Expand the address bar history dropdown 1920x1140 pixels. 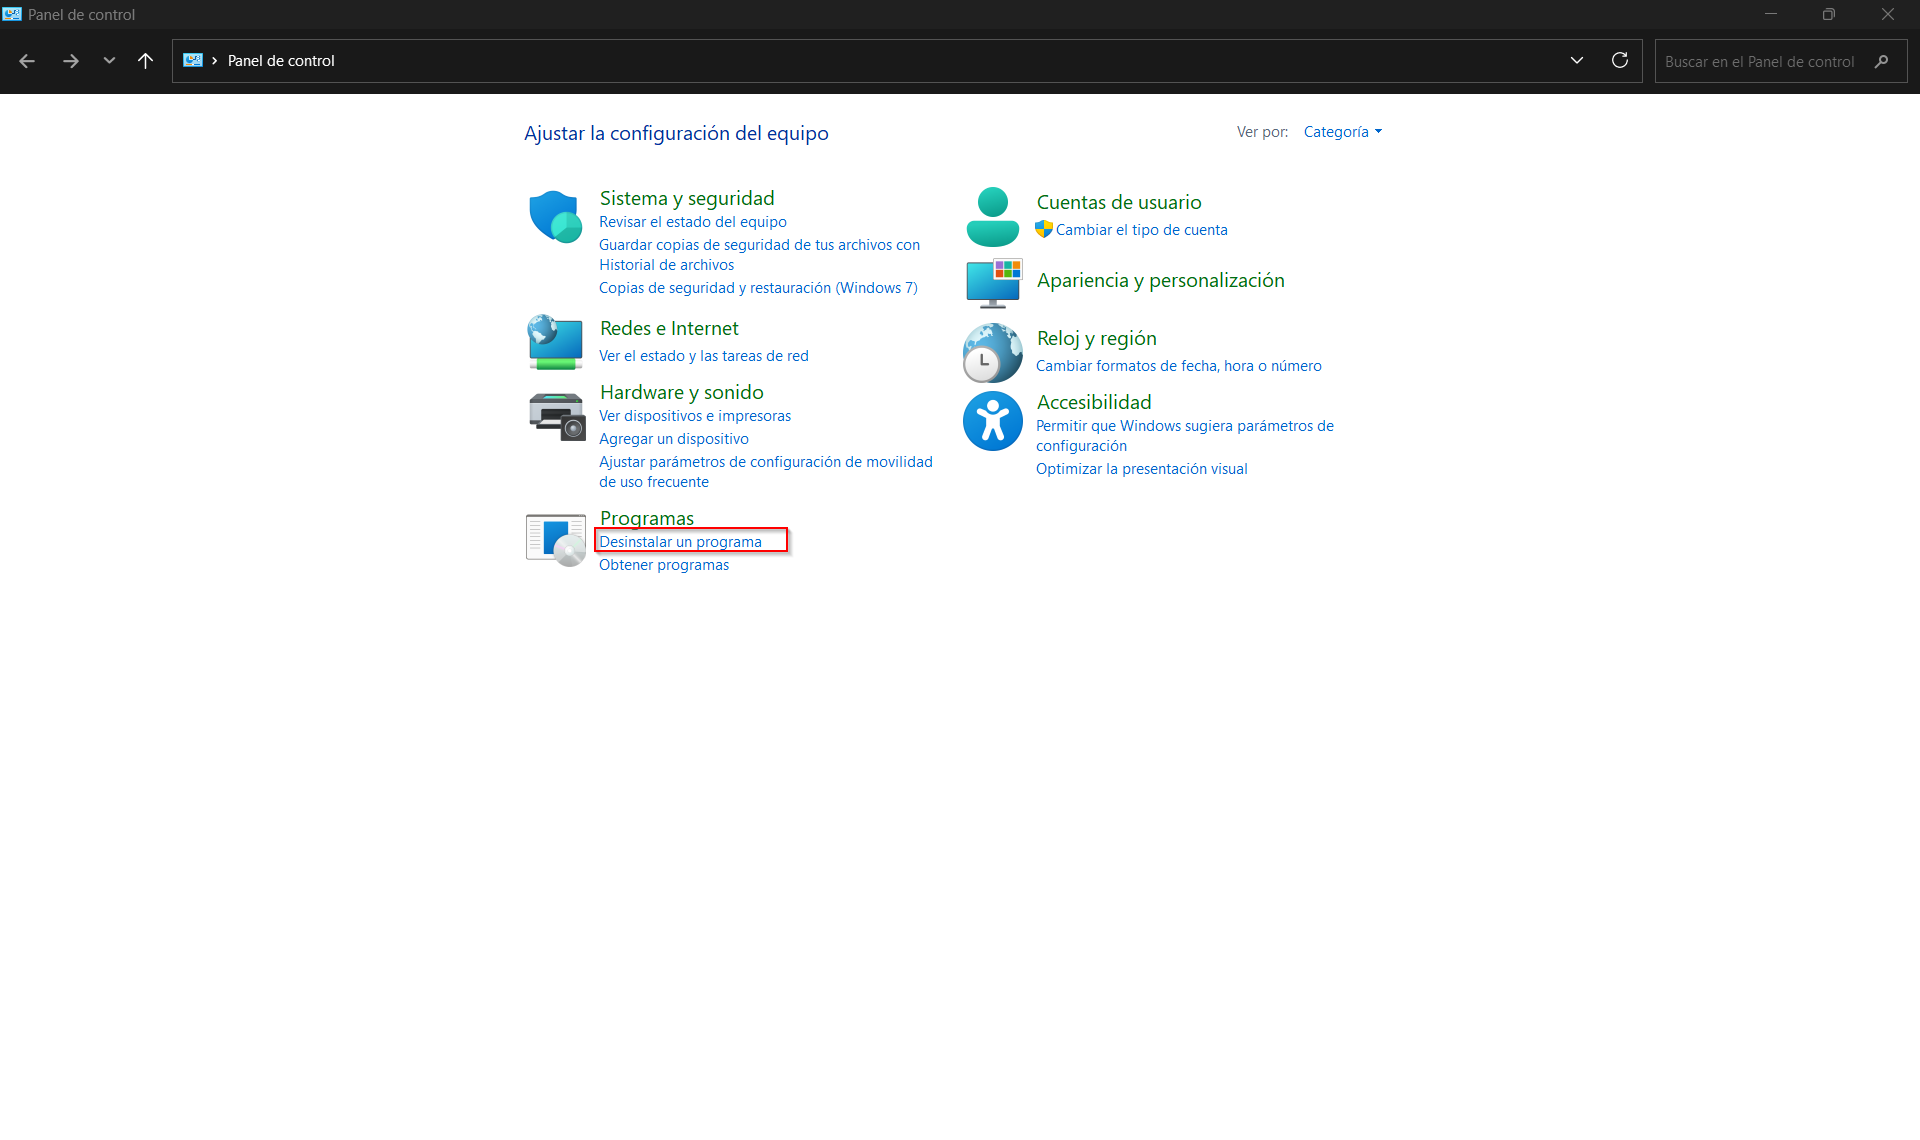1577,61
